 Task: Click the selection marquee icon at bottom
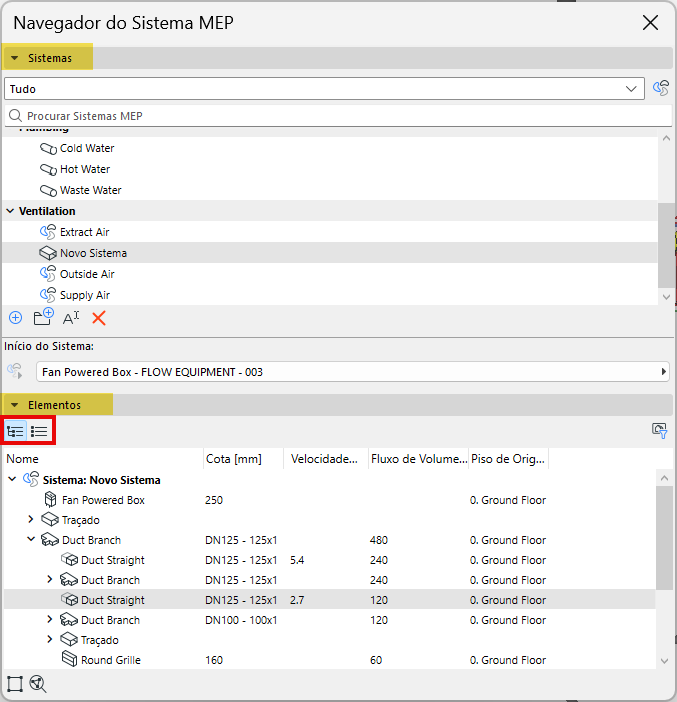[x=15, y=684]
